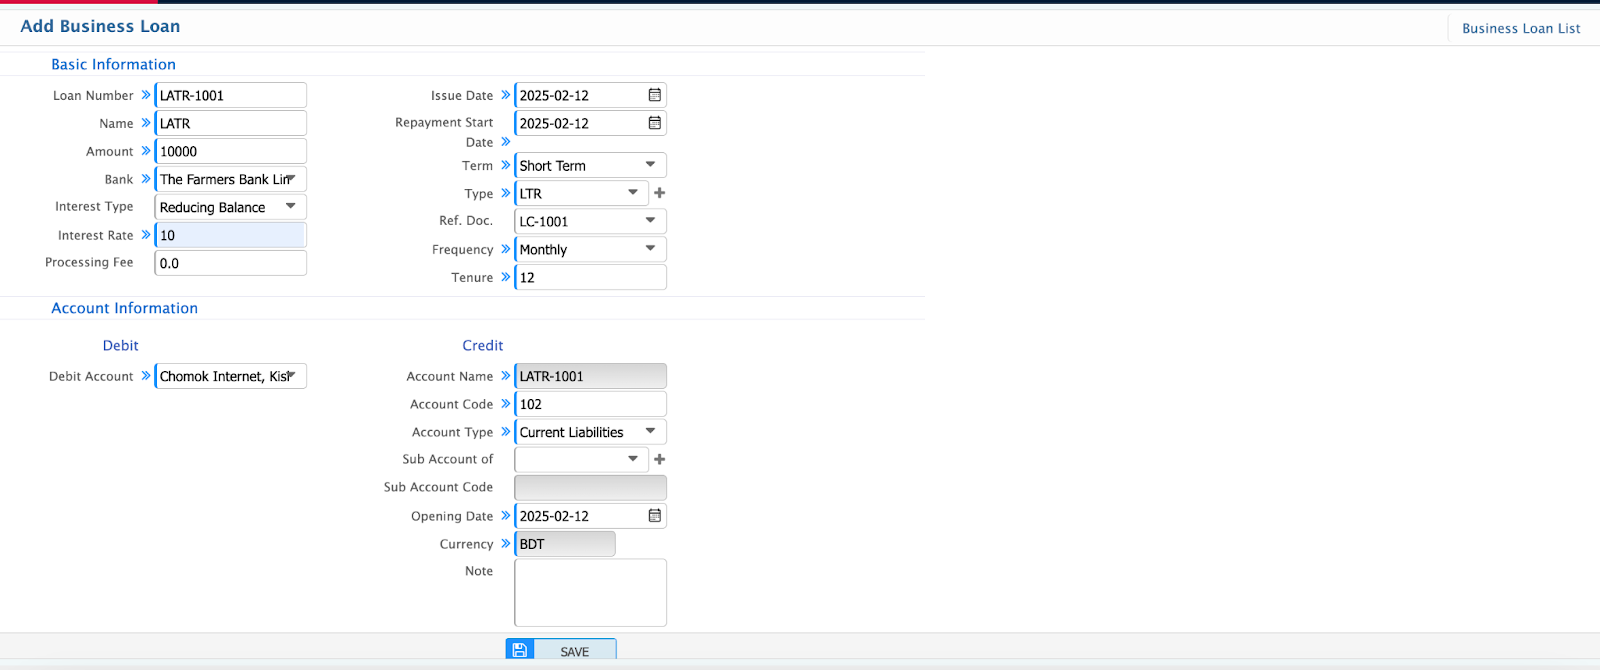Screen dimensions: 1600x670
Task: Open Type dropdown showing LTR
Action: pyautogui.click(x=581, y=193)
